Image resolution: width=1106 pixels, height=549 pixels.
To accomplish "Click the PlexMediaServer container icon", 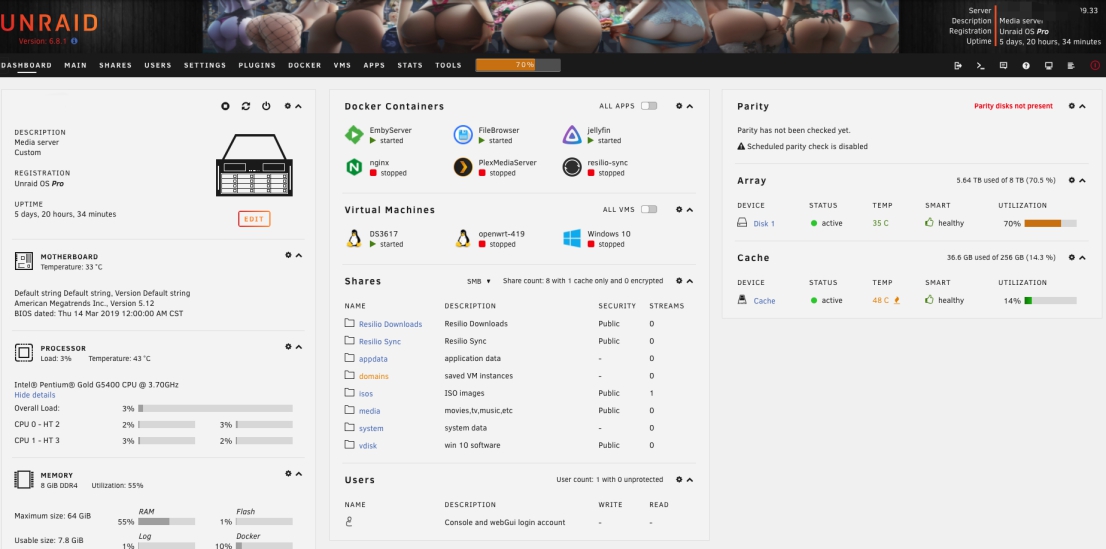I will pos(463,167).
